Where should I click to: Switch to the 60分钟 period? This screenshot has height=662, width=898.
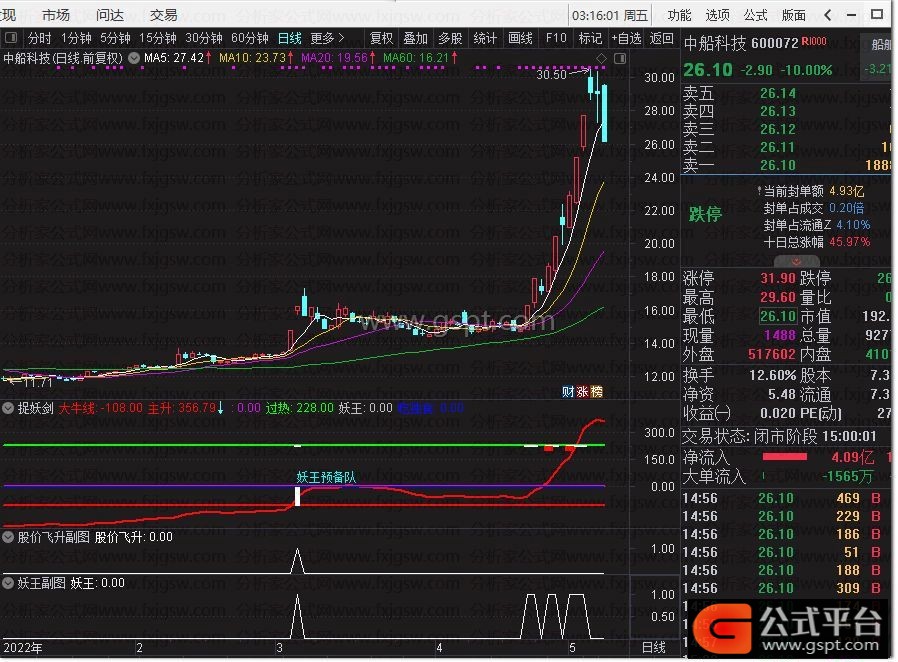[249, 38]
